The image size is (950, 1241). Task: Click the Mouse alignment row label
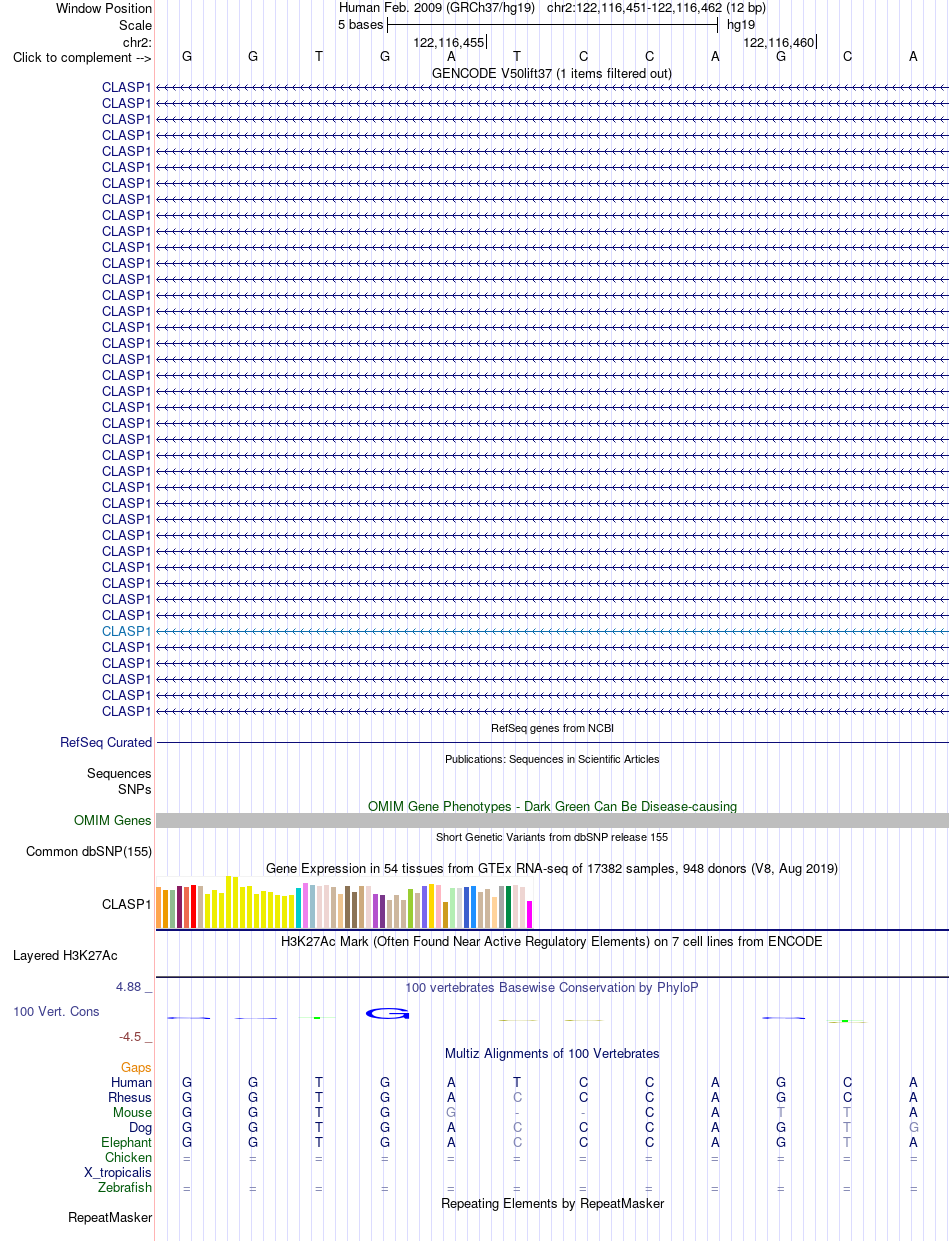[132, 1113]
